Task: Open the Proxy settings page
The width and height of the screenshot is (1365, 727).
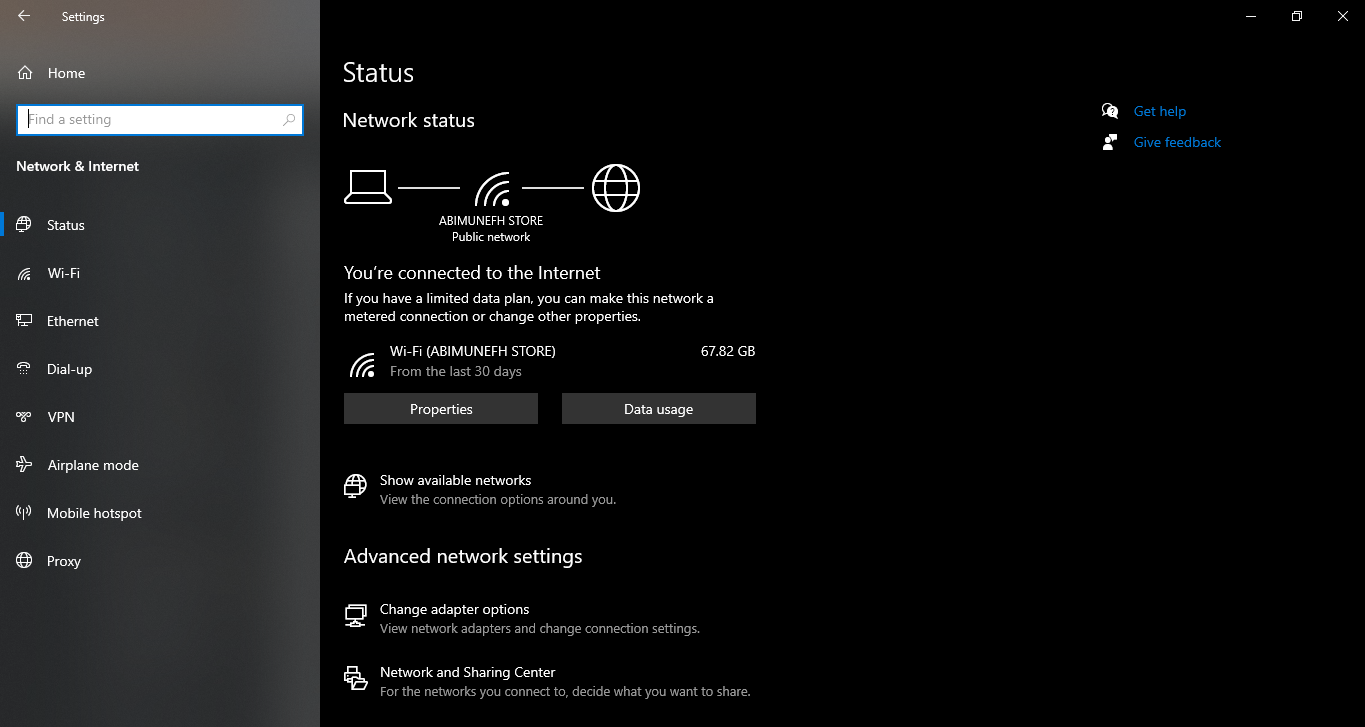Action: click(x=160, y=561)
